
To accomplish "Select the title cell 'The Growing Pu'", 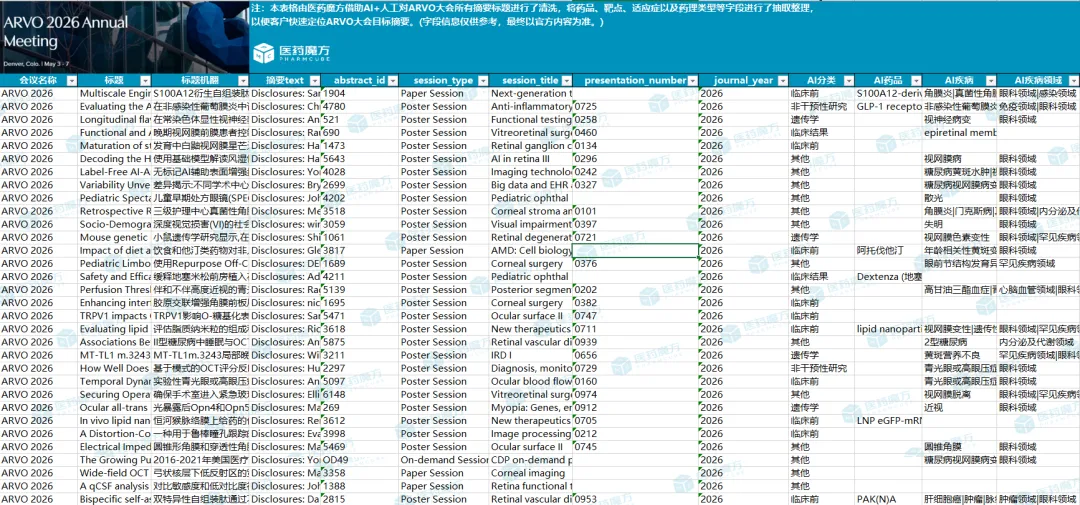I will [x=114, y=460].
